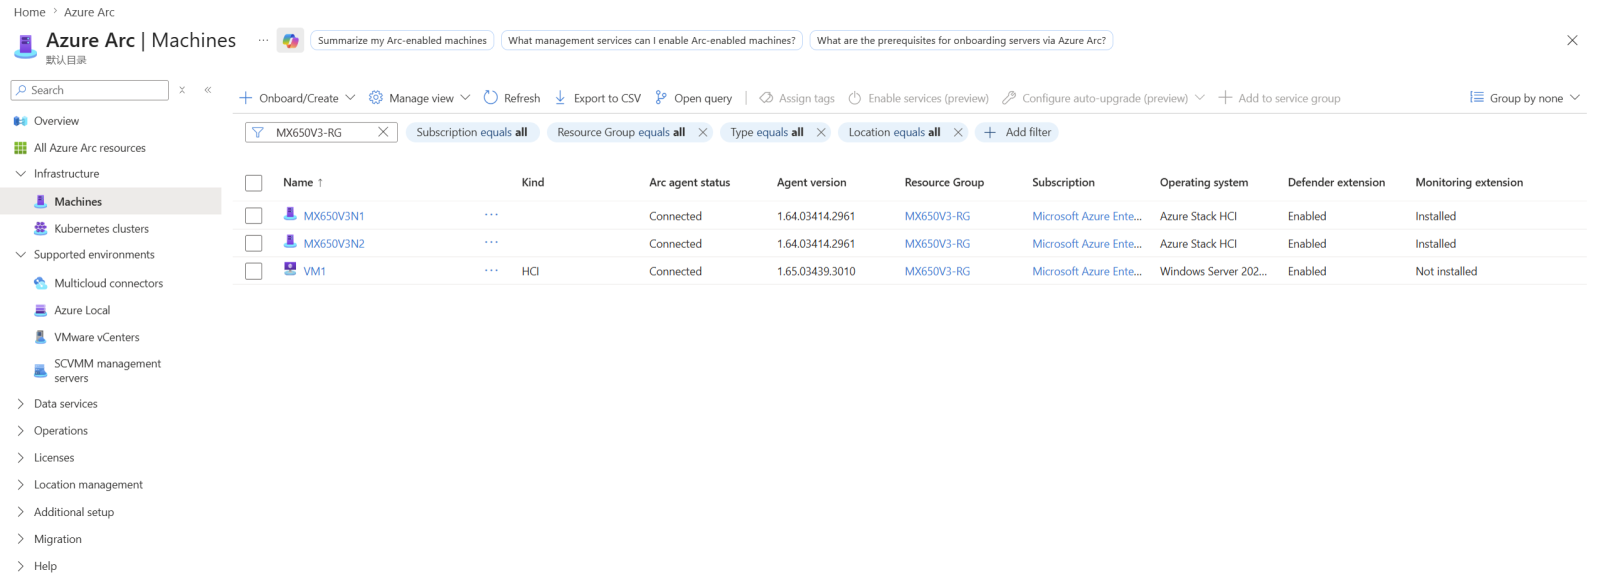The image size is (1600, 580).
Task: Open the Onboard/Create dropdown
Action: coord(297,98)
